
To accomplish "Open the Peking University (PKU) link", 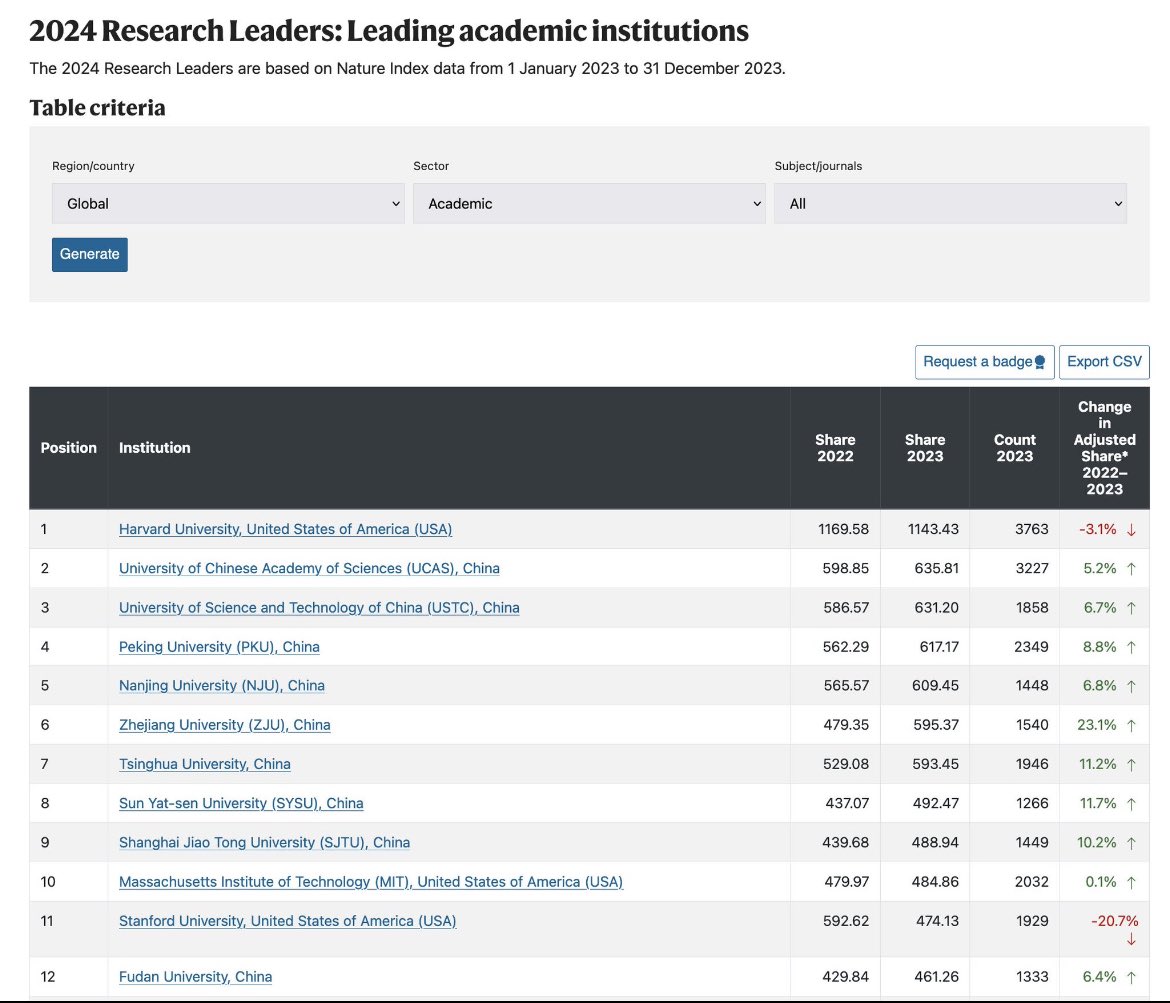I will click(x=219, y=647).
